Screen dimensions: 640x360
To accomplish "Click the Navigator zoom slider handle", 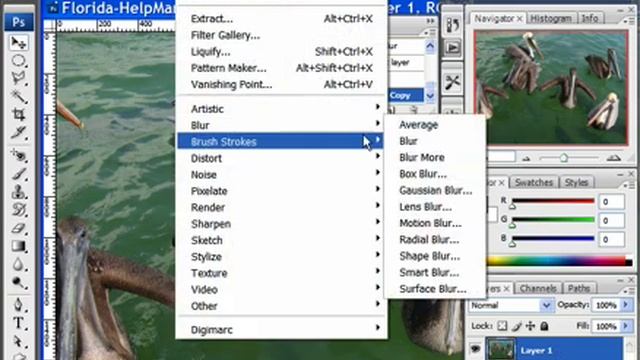I will (564, 158).
